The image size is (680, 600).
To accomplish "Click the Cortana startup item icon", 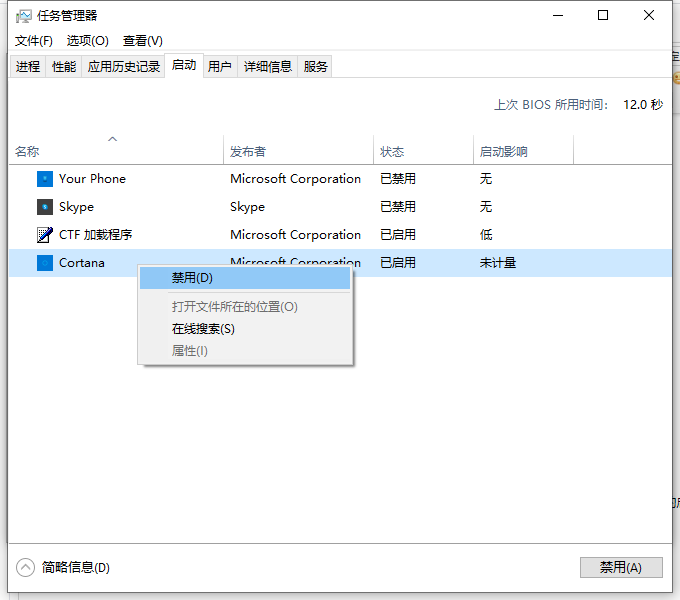I will coord(44,263).
